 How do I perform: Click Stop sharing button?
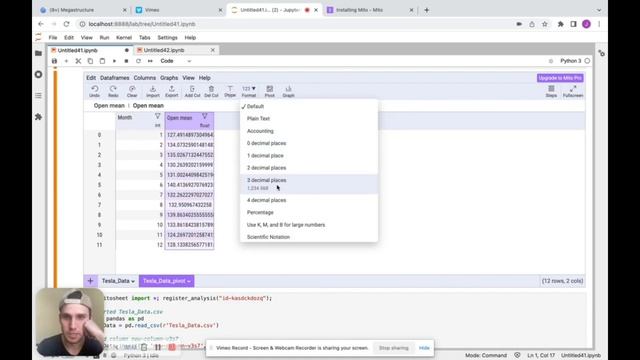point(393,348)
